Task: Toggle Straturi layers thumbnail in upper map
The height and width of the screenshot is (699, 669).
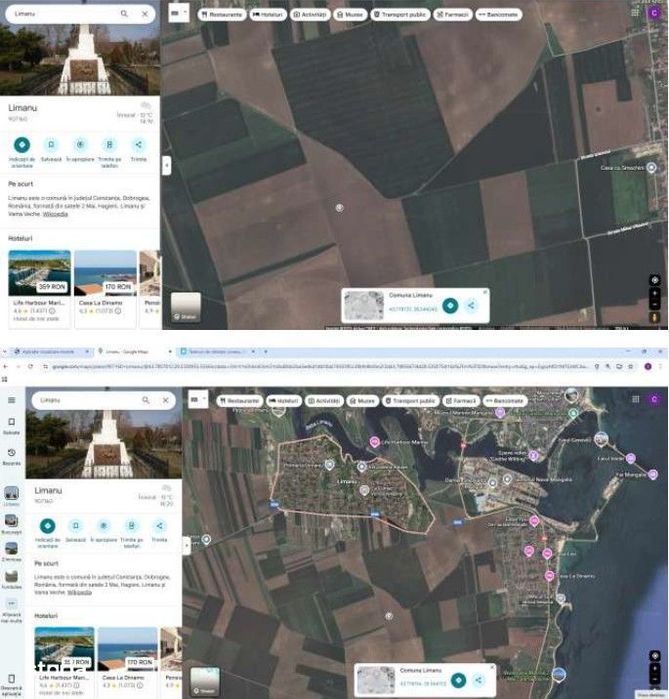Action: pos(185,307)
